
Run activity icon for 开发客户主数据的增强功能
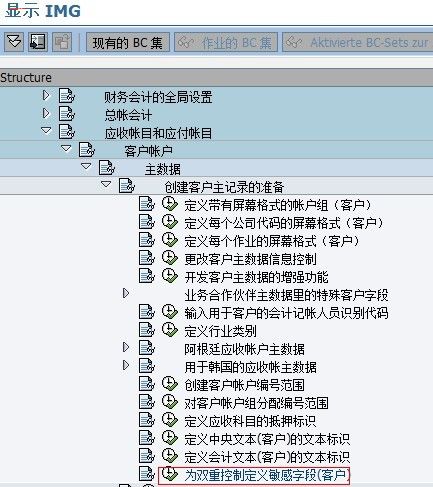pos(170,276)
